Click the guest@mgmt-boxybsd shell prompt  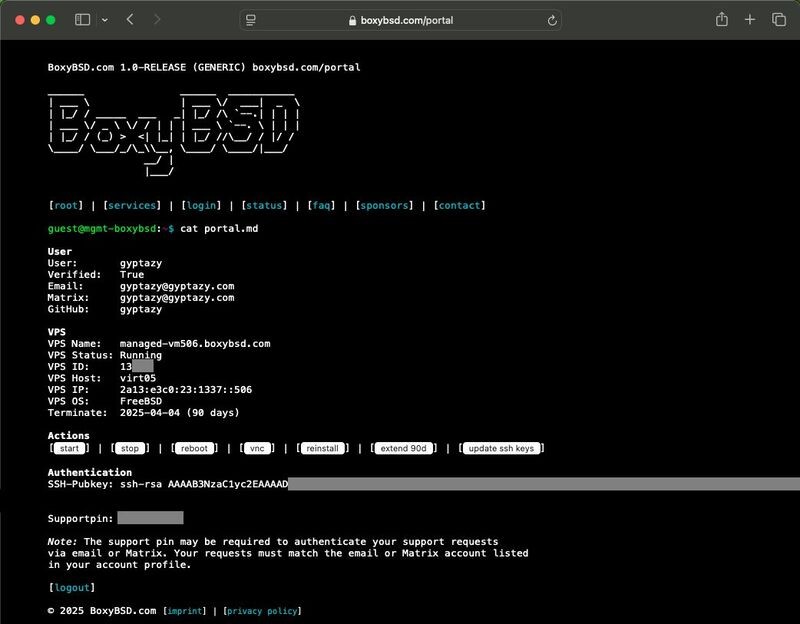(111, 229)
